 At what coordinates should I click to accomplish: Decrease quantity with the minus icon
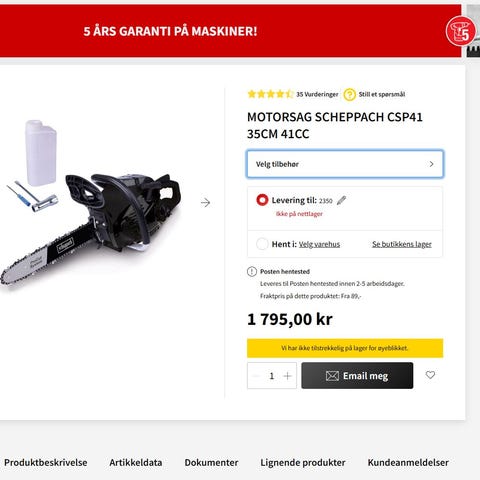[x=256, y=376]
